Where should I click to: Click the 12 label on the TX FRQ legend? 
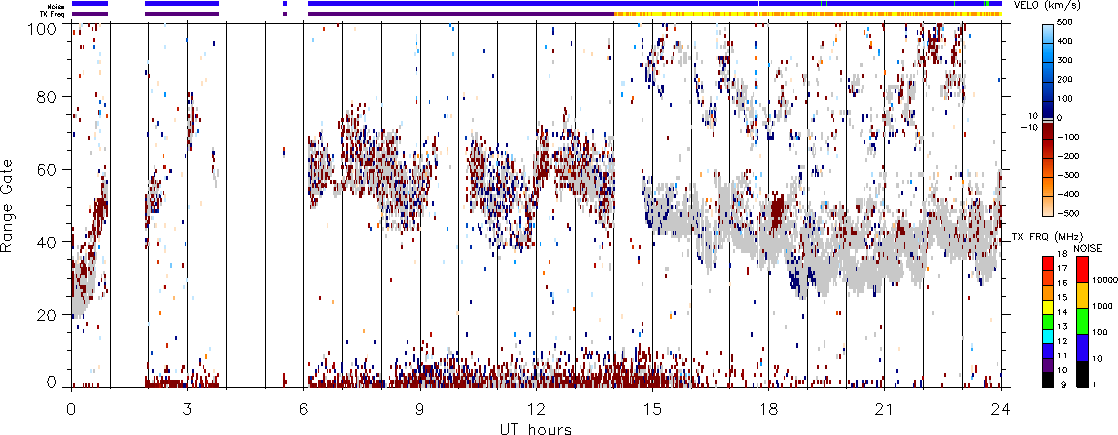click(1062, 341)
